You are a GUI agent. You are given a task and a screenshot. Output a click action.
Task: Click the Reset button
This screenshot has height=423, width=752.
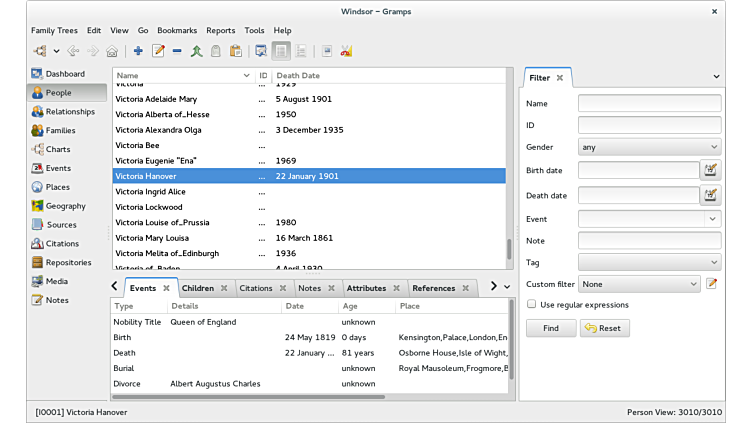(x=604, y=328)
